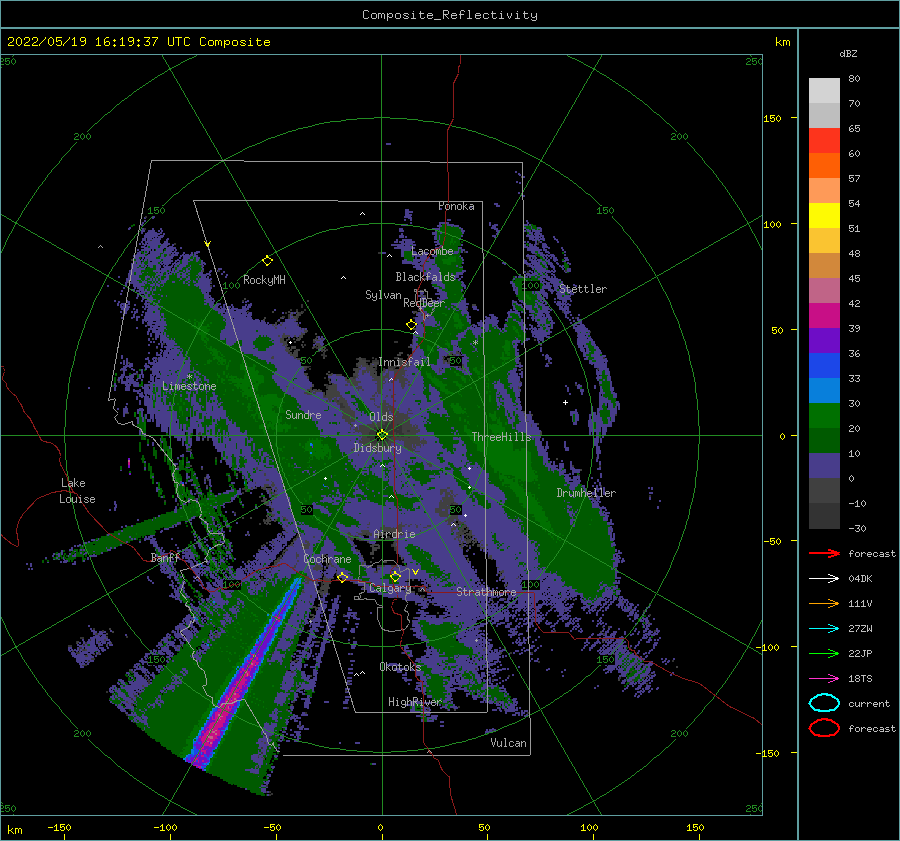Click the yellow diamond marker below RedDeer
The width and height of the screenshot is (900, 841).
(411, 325)
